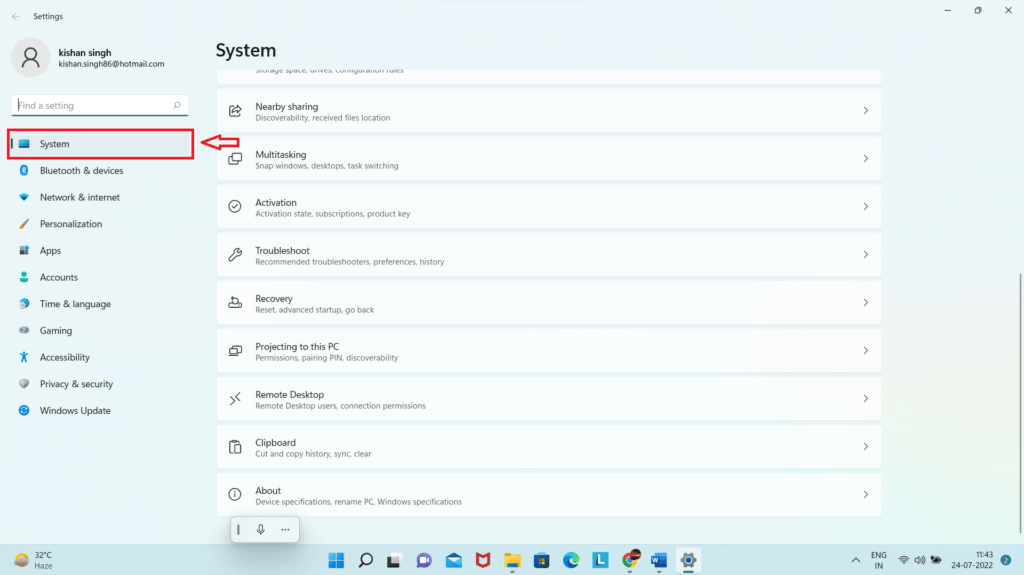Open the About row
Screen dimensions: 1024x575
[x=549, y=495]
